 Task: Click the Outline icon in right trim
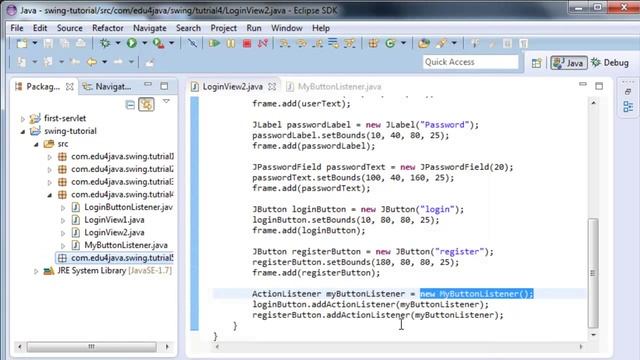(628, 107)
